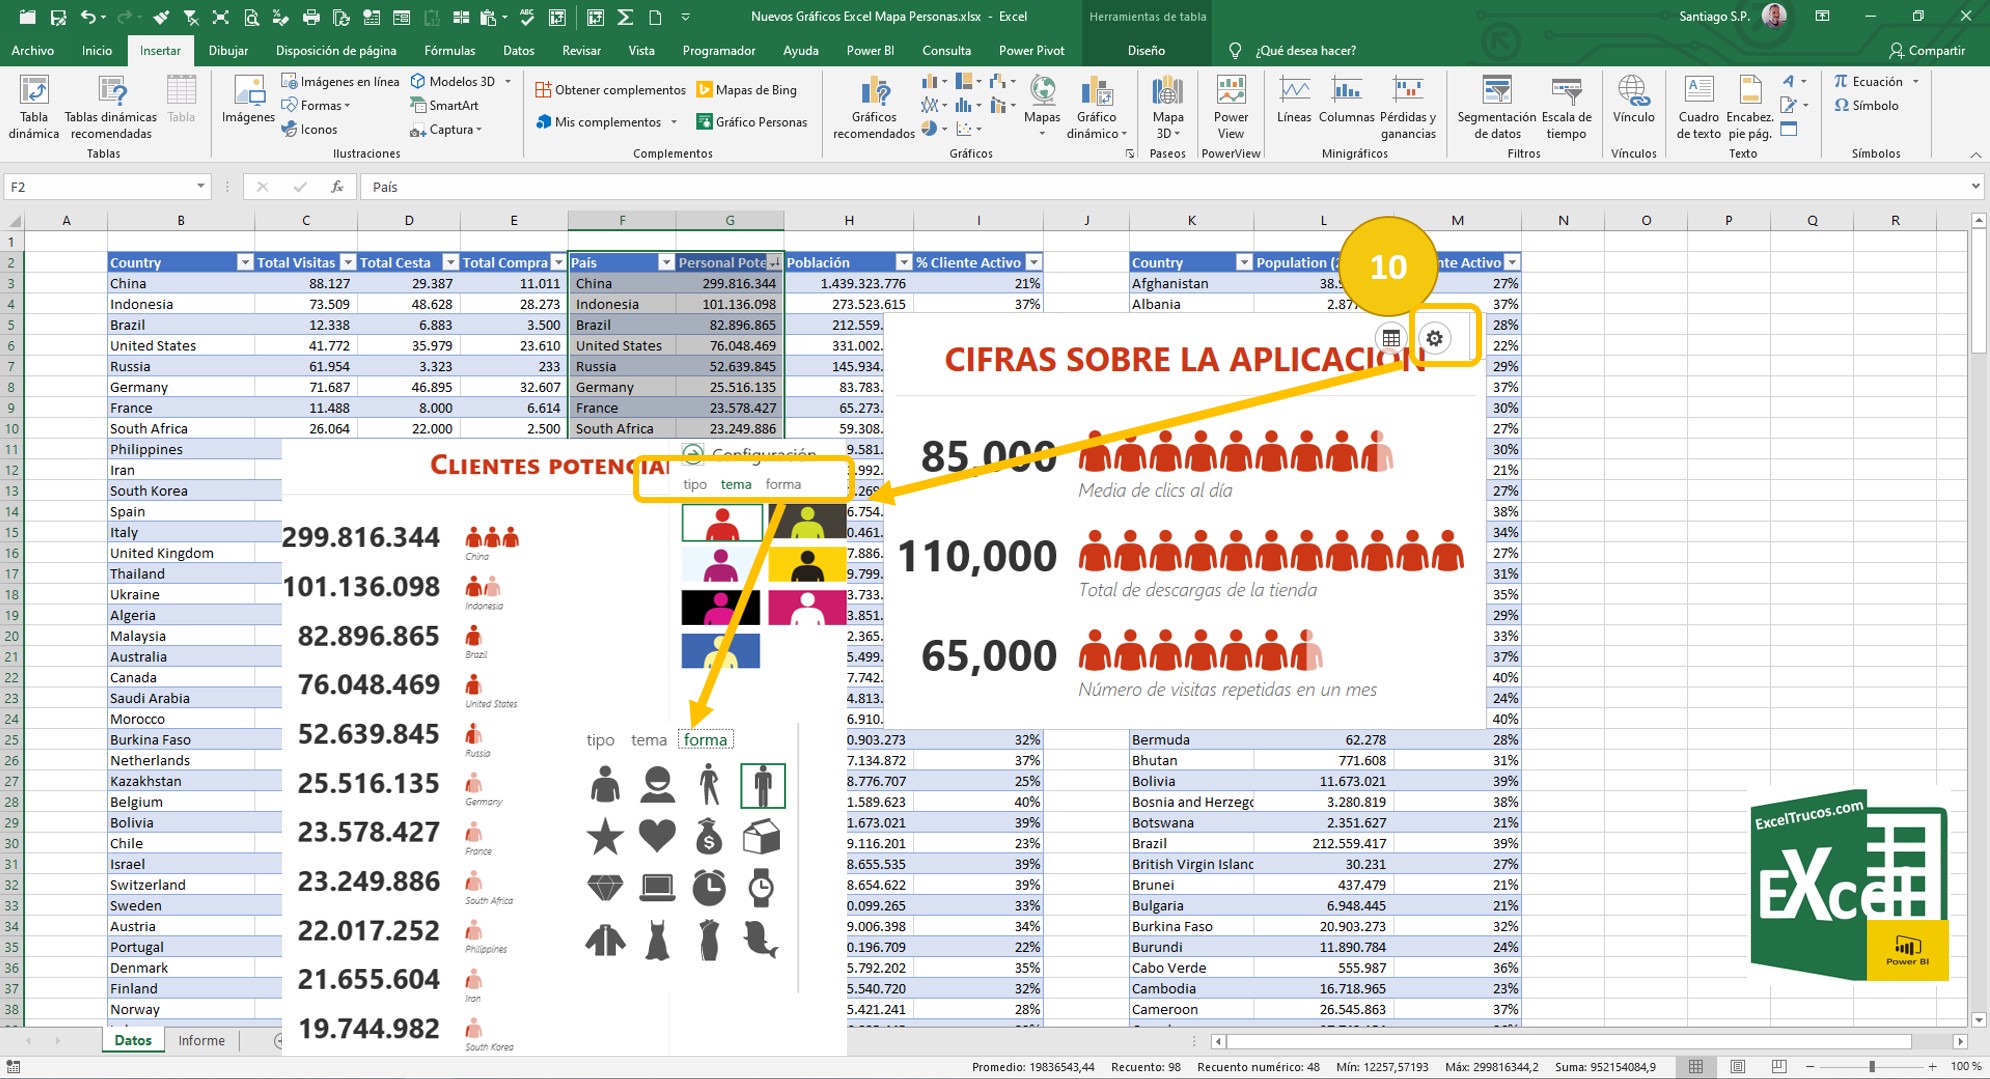Open the settings gear on the People Graph

pos(1435,337)
